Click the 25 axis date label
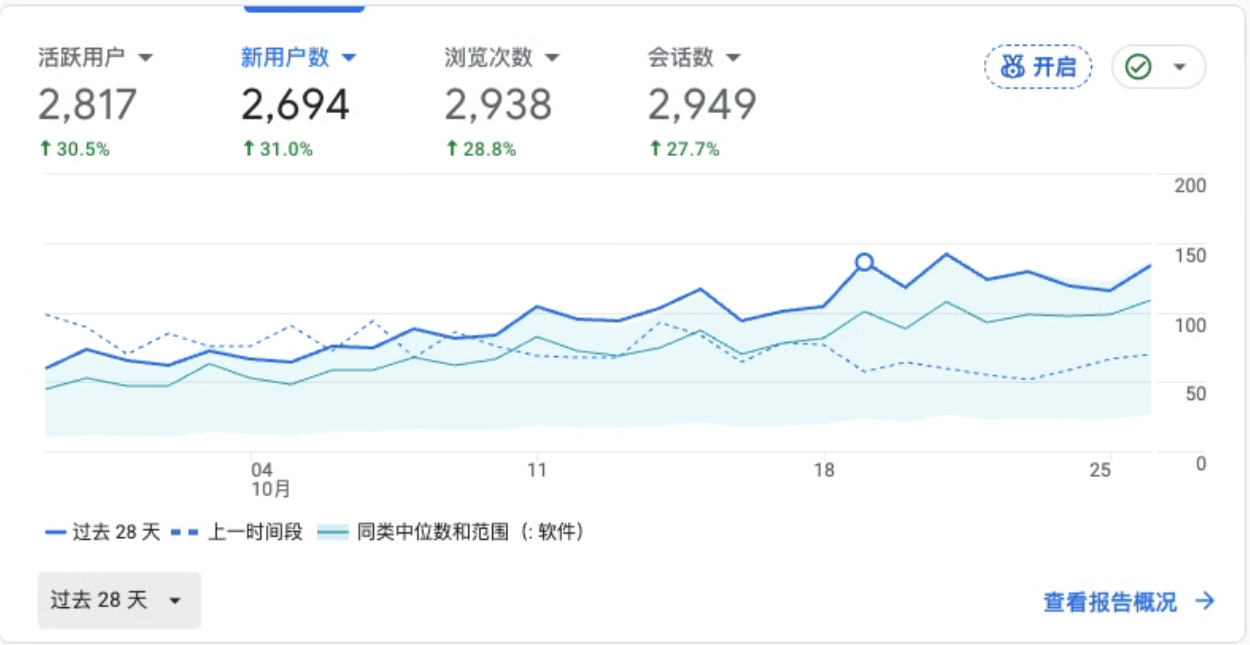The height and width of the screenshot is (645, 1250). coord(1100,470)
